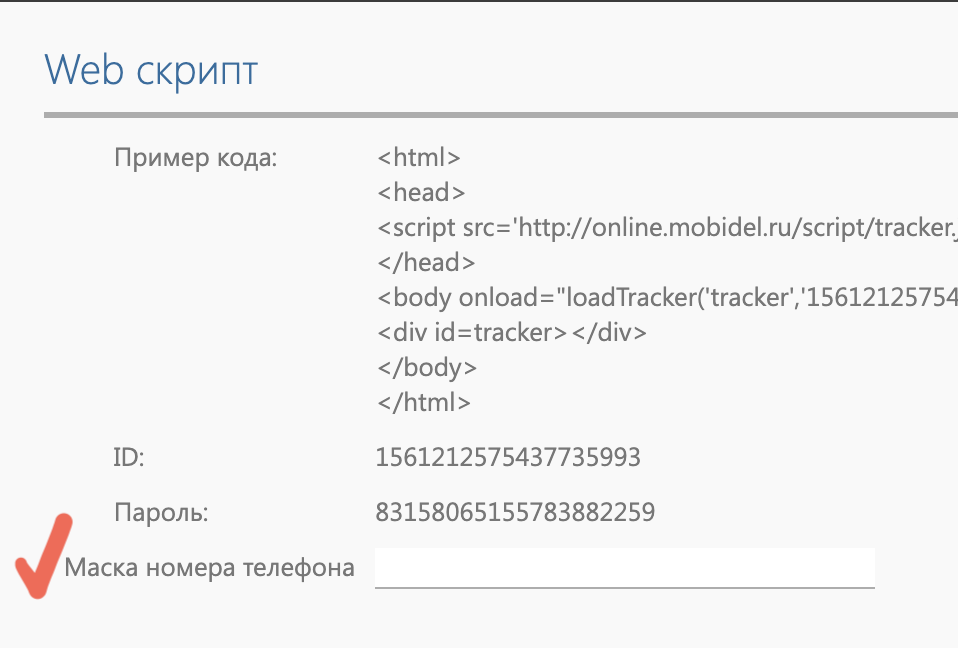
Task: Click the ID value 1561212575437735993
Action: coord(508,458)
